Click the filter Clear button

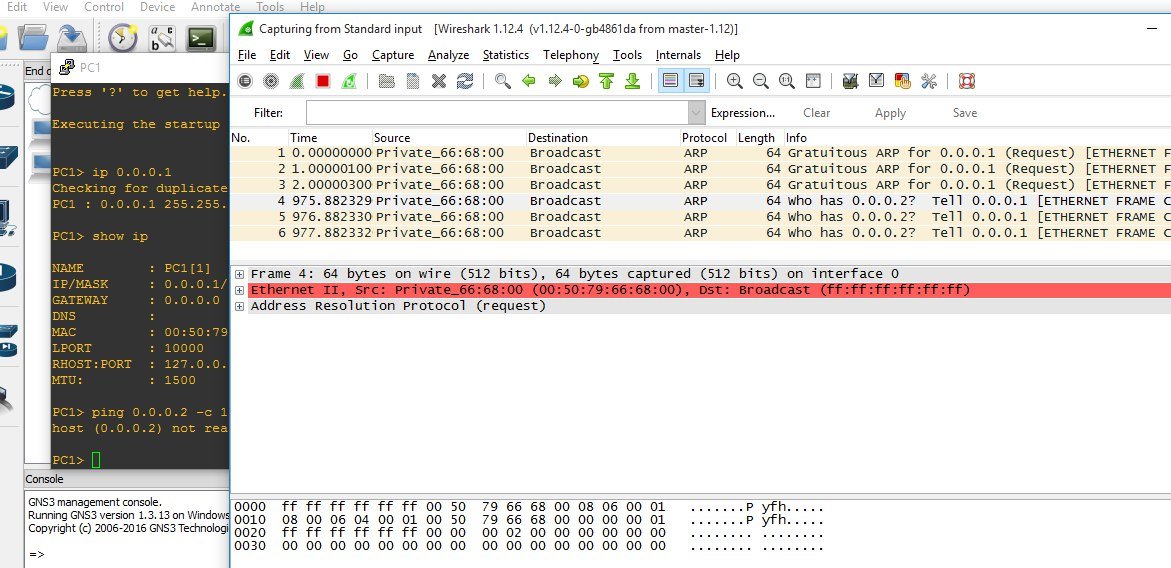pos(816,113)
